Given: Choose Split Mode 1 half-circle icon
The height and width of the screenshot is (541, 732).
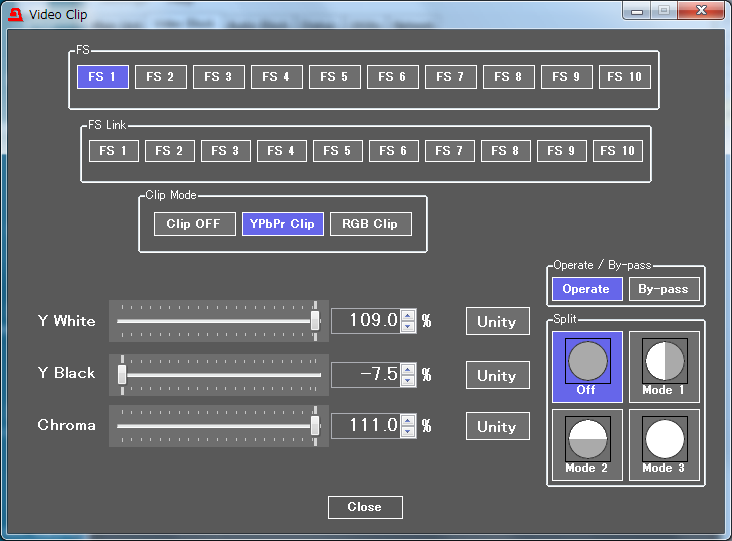Looking at the screenshot, I should point(663,362).
